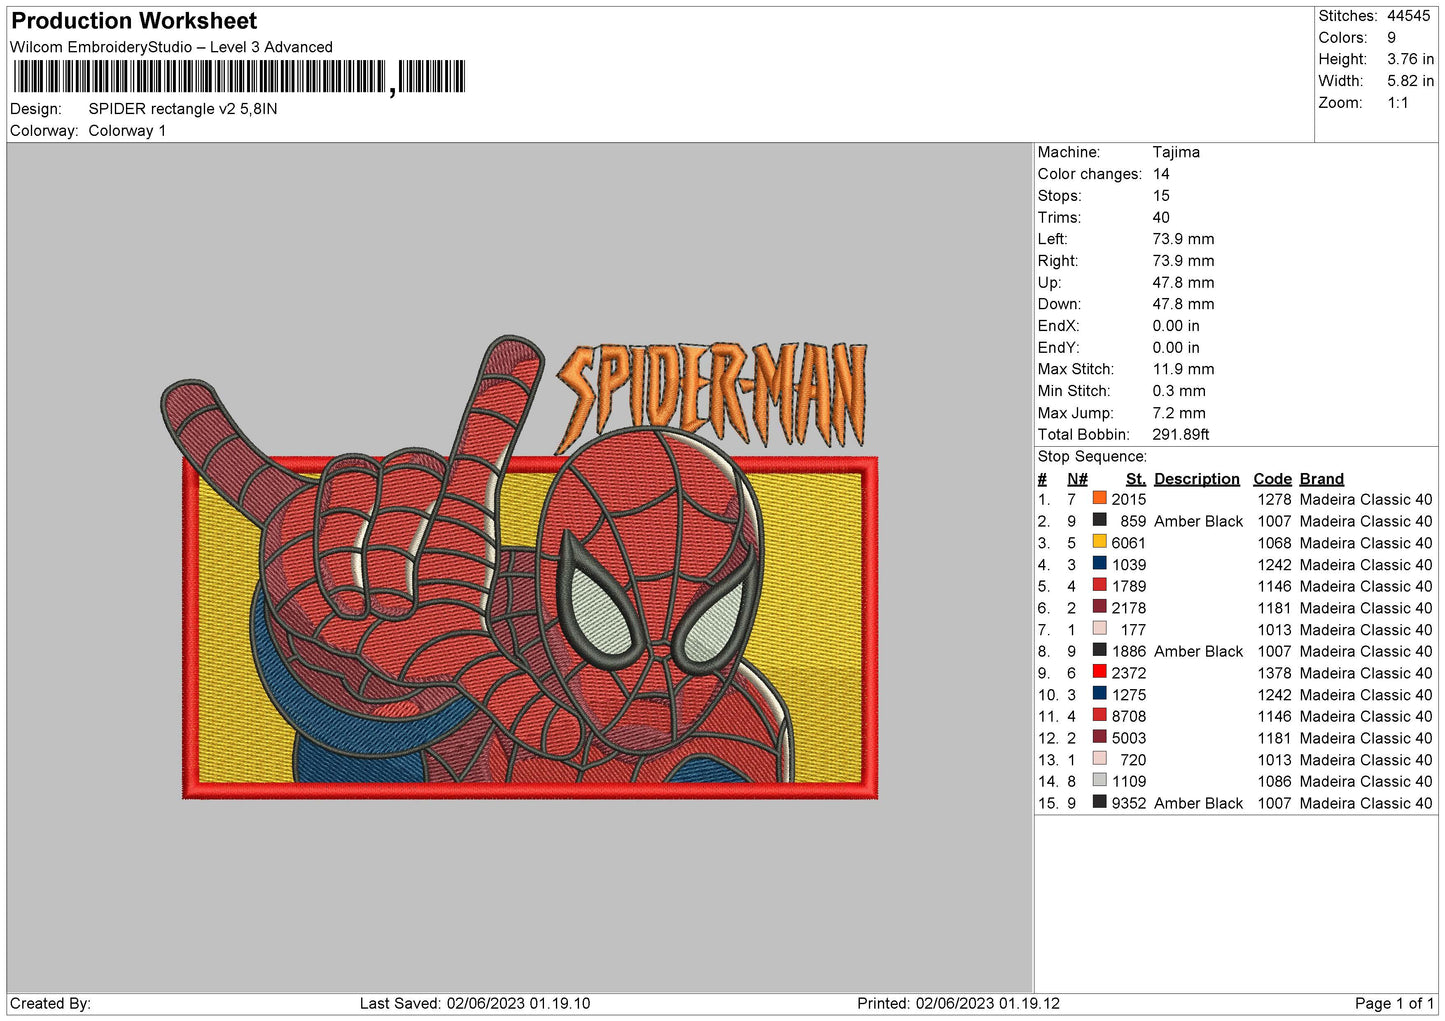The image size is (1445, 1021).
Task: Click the orange swatch in stop 1
Action: pos(1099,498)
